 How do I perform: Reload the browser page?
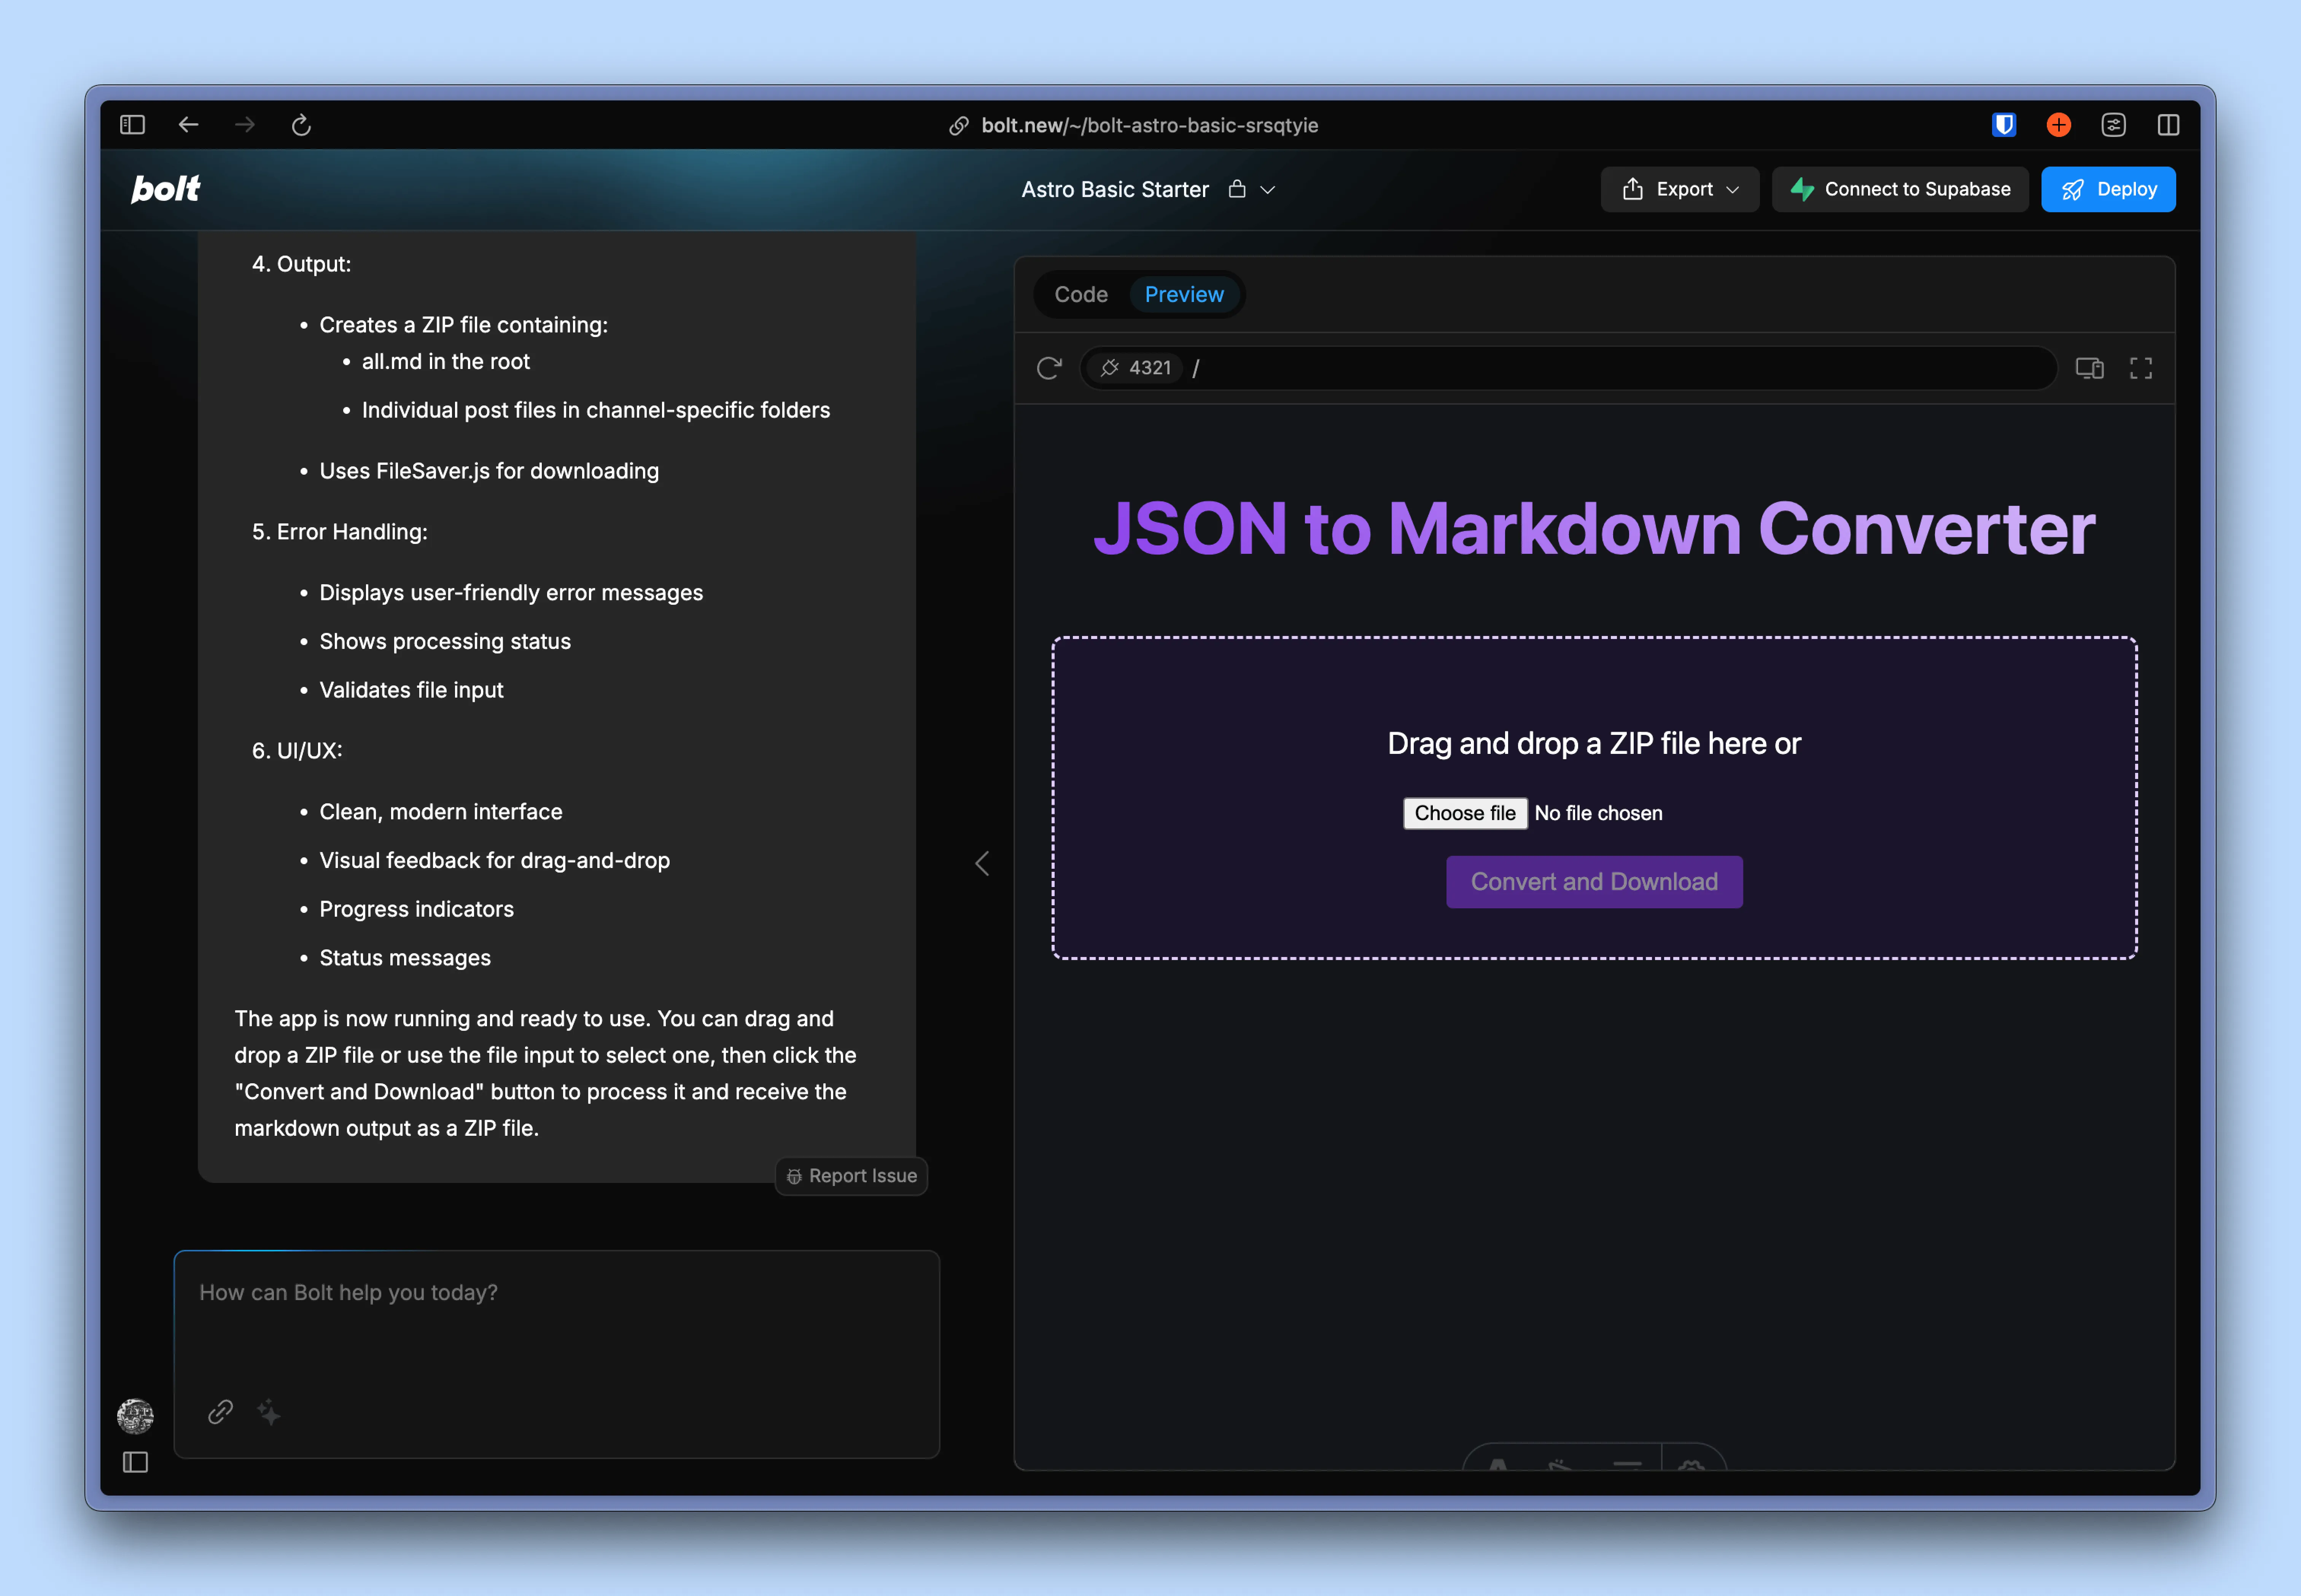coord(301,125)
